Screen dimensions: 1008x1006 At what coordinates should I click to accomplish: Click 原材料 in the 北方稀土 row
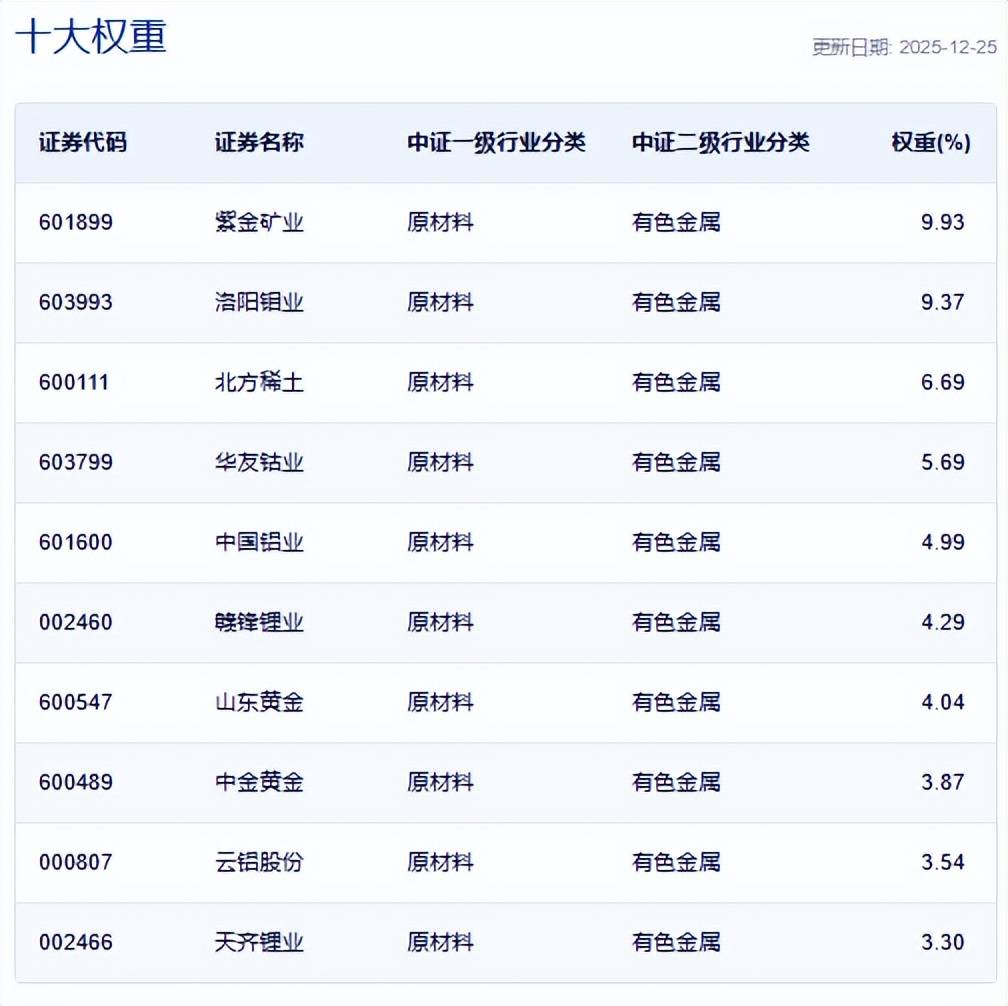(x=440, y=382)
